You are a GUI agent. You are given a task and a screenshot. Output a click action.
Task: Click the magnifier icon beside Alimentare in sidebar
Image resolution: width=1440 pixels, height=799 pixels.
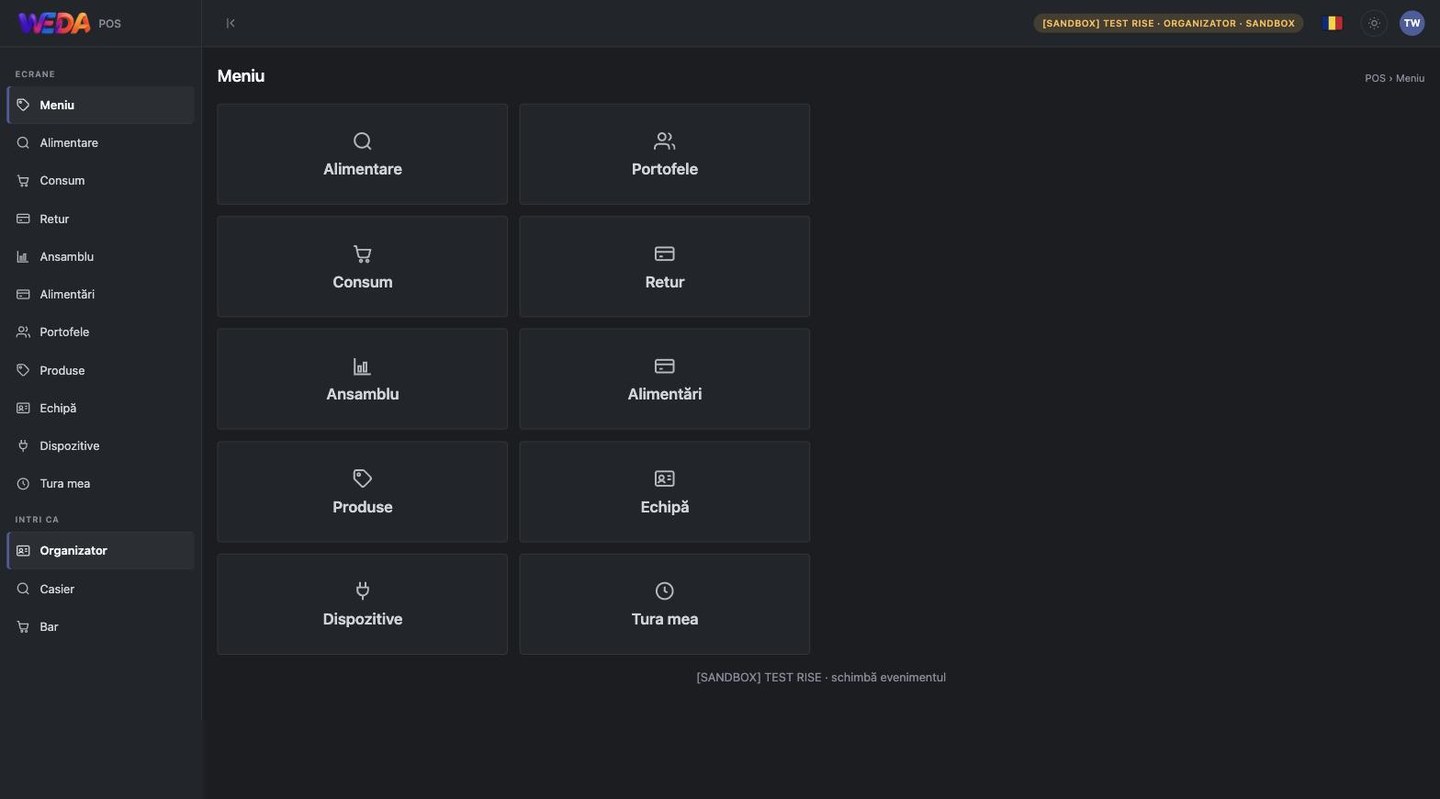tap(23, 143)
